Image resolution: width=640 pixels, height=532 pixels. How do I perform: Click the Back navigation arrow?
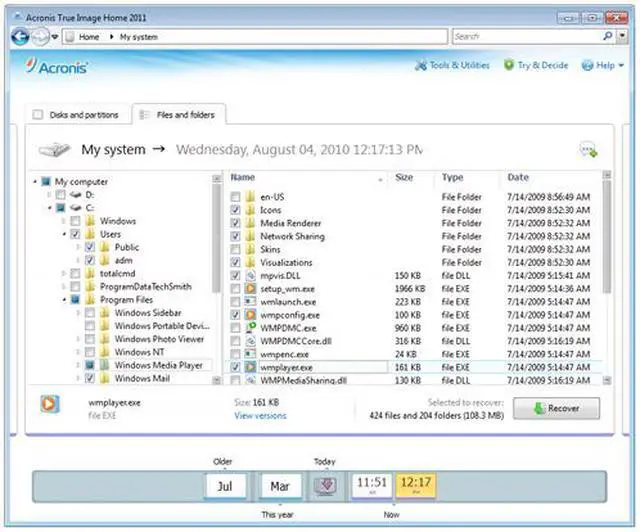click(20, 37)
